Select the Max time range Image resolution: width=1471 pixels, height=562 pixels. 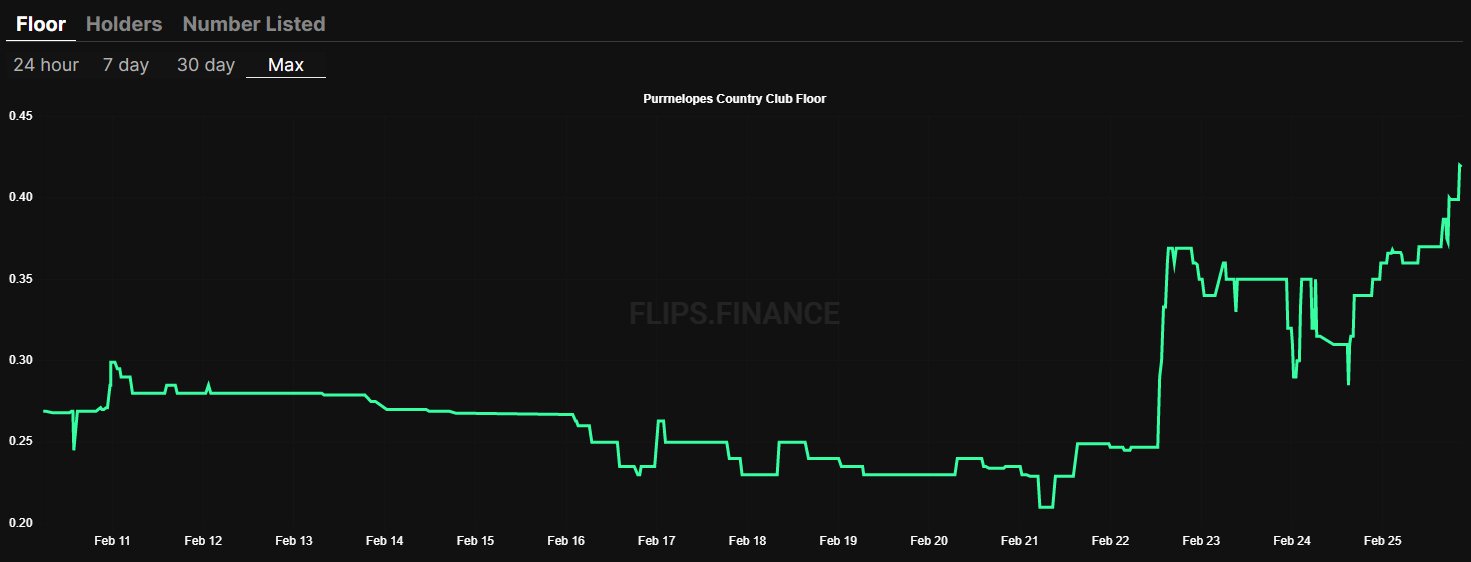pos(286,65)
